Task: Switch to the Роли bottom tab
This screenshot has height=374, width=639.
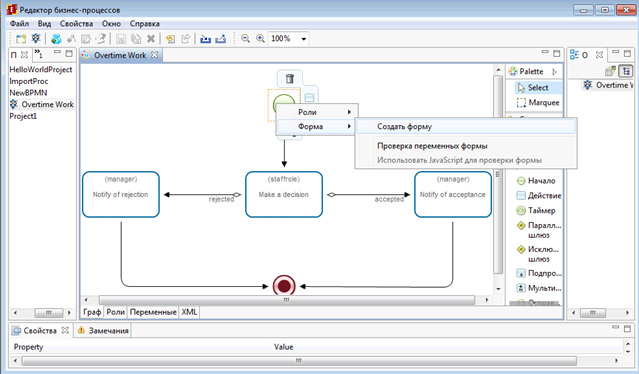Action: pos(115,312)
